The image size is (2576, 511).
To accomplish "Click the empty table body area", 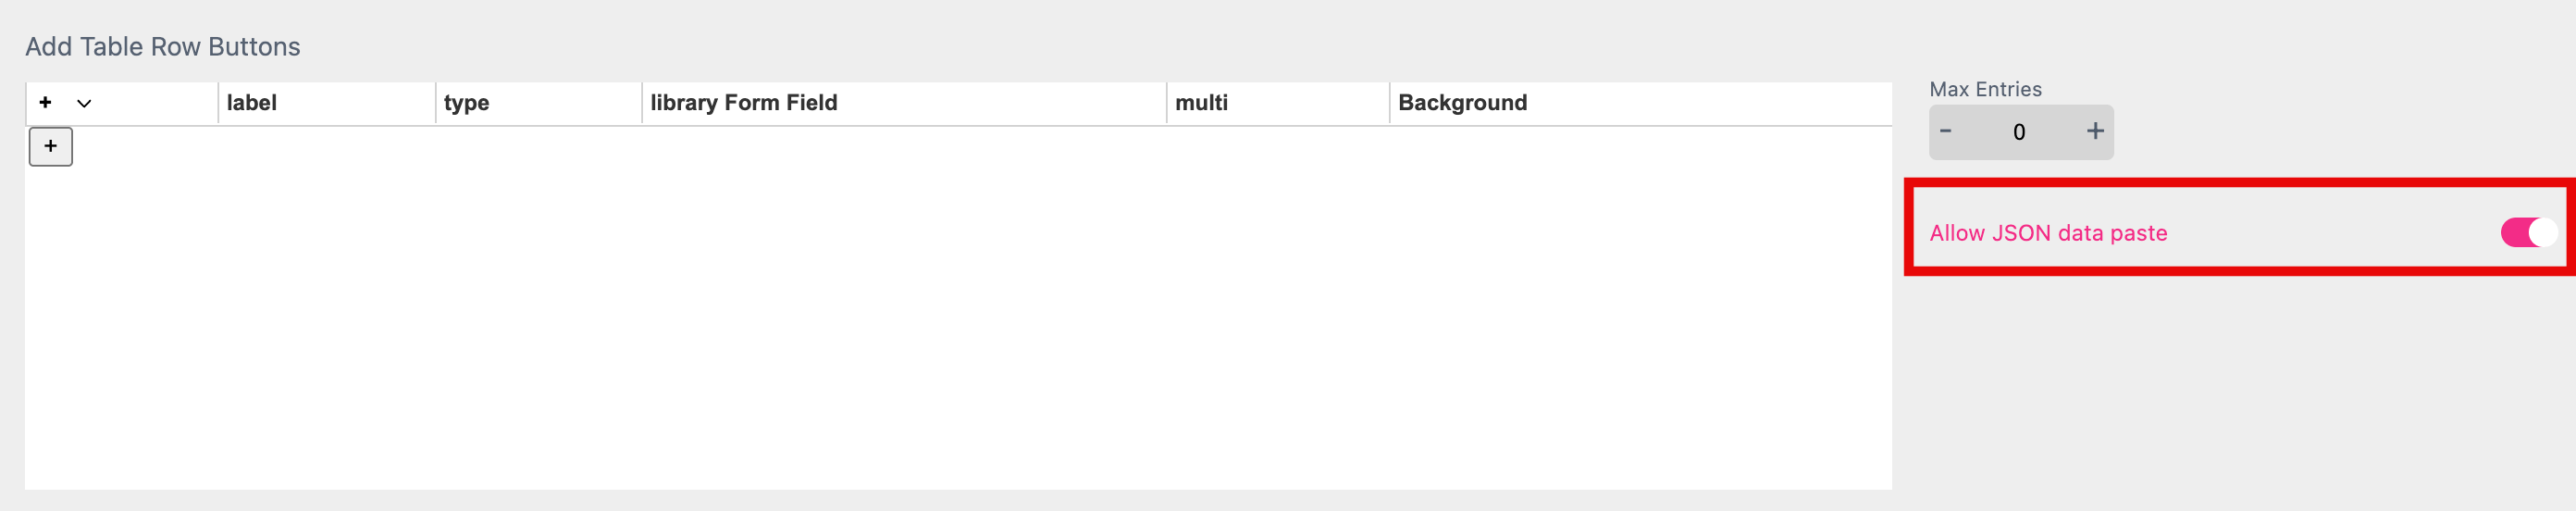I will [957, 320].
